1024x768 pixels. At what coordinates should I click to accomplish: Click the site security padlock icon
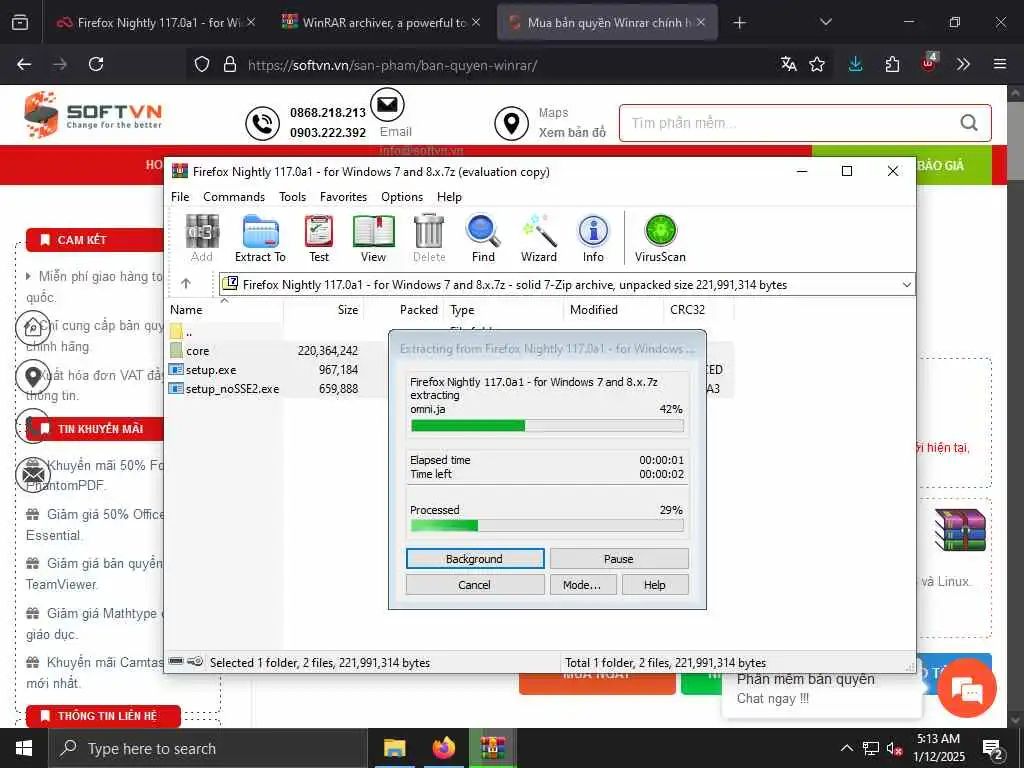click(229, 64)
